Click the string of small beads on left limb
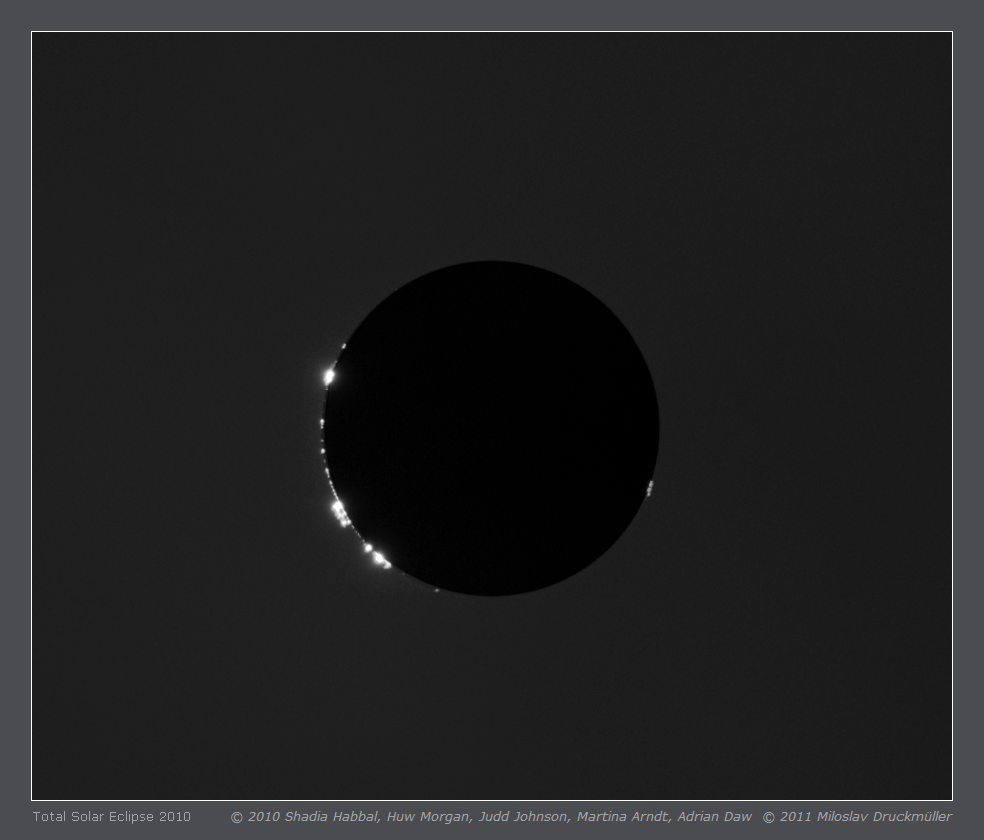The width and height of the screenshot is (984, 840). pos(323,440)
